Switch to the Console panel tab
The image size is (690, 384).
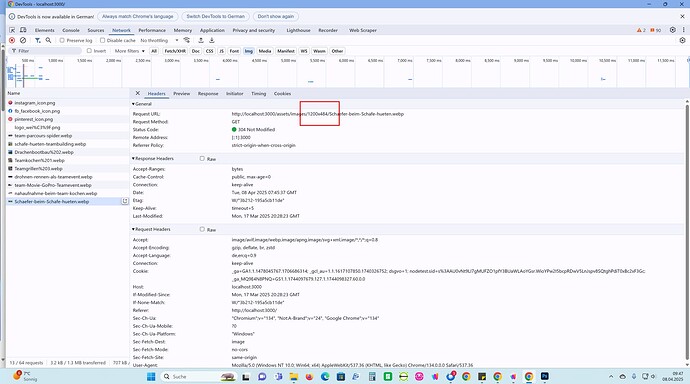pyautogui.click(x=71, y=30)
